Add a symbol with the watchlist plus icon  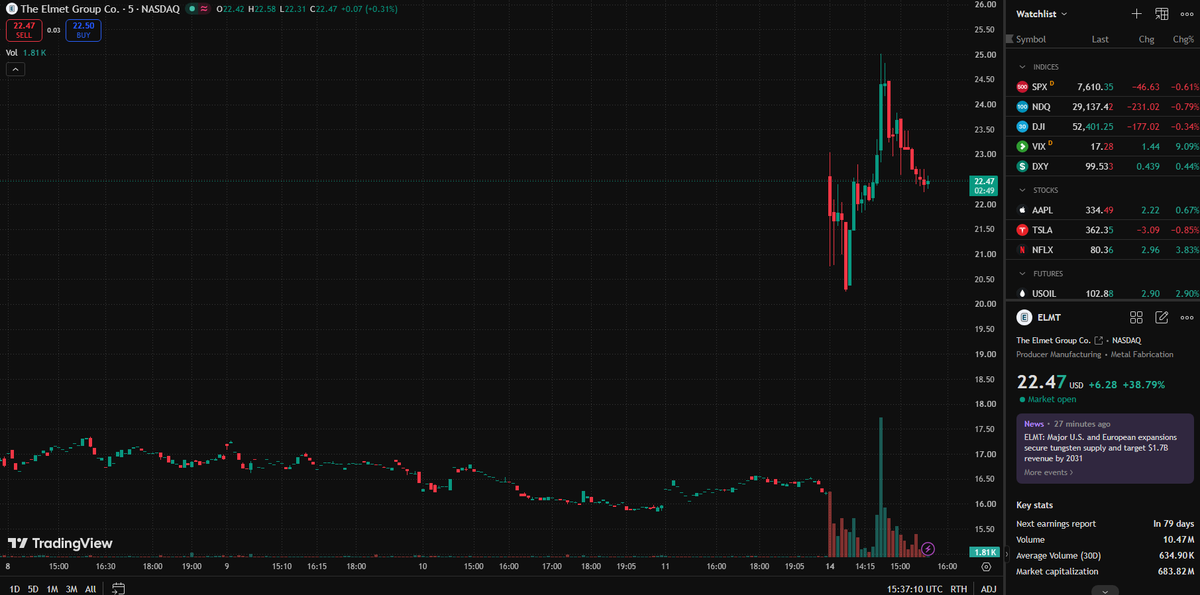(x=1136, y=14)
